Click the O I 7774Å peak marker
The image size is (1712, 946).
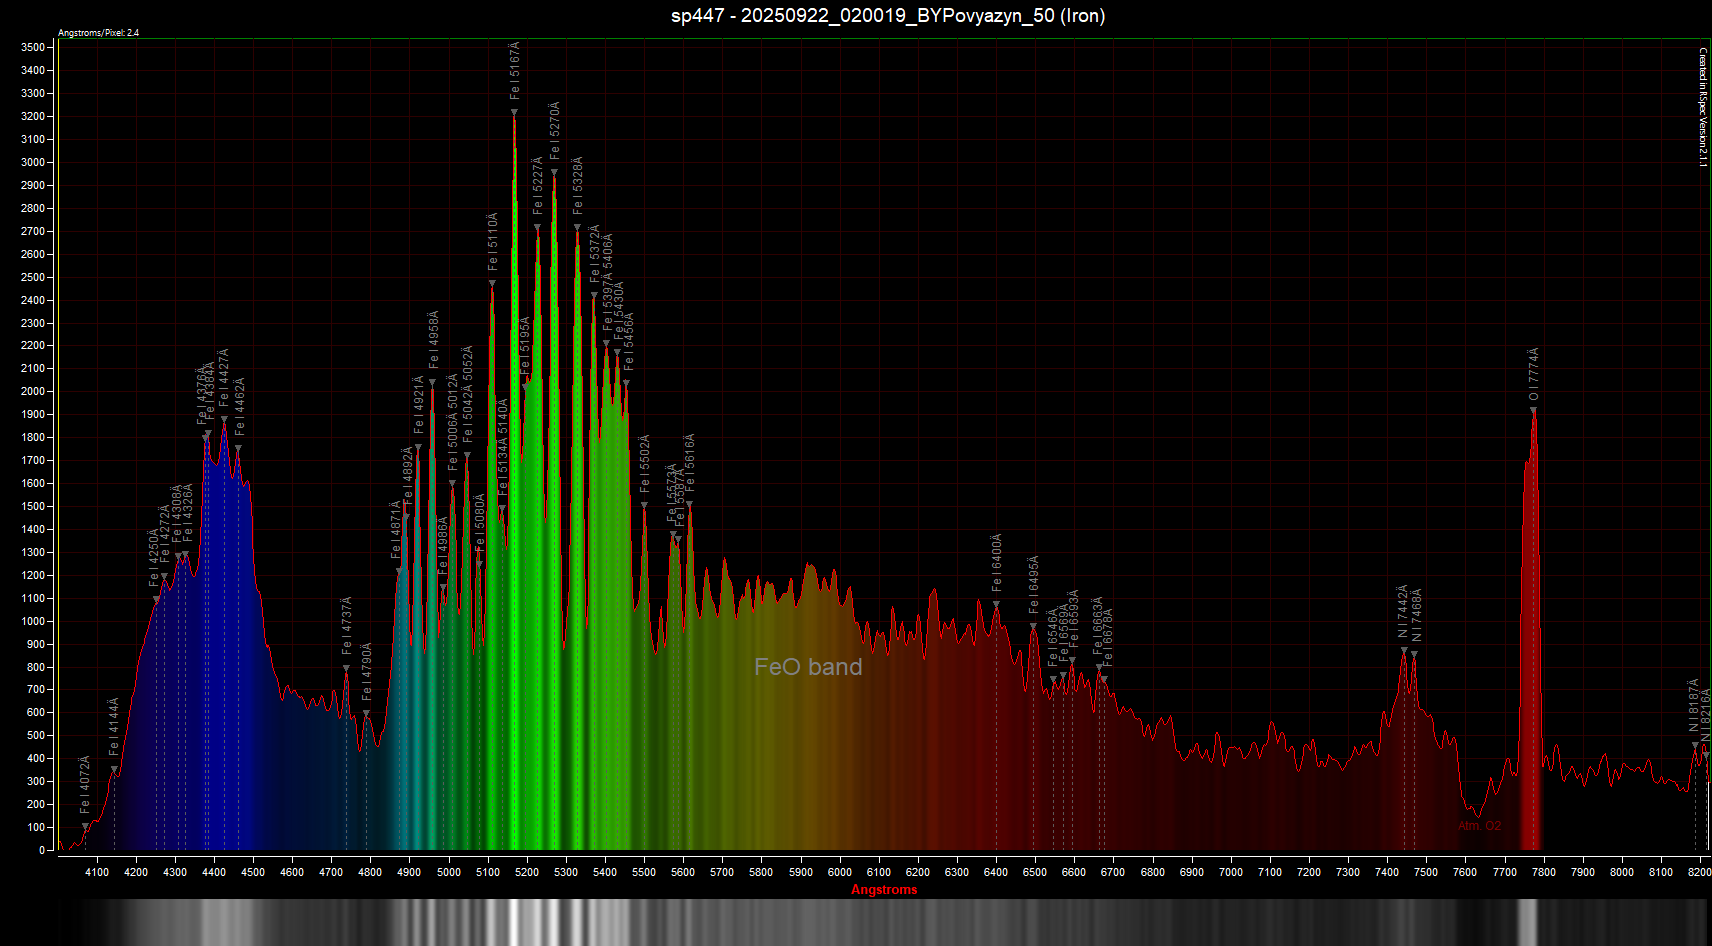[x=1533, y=410]
